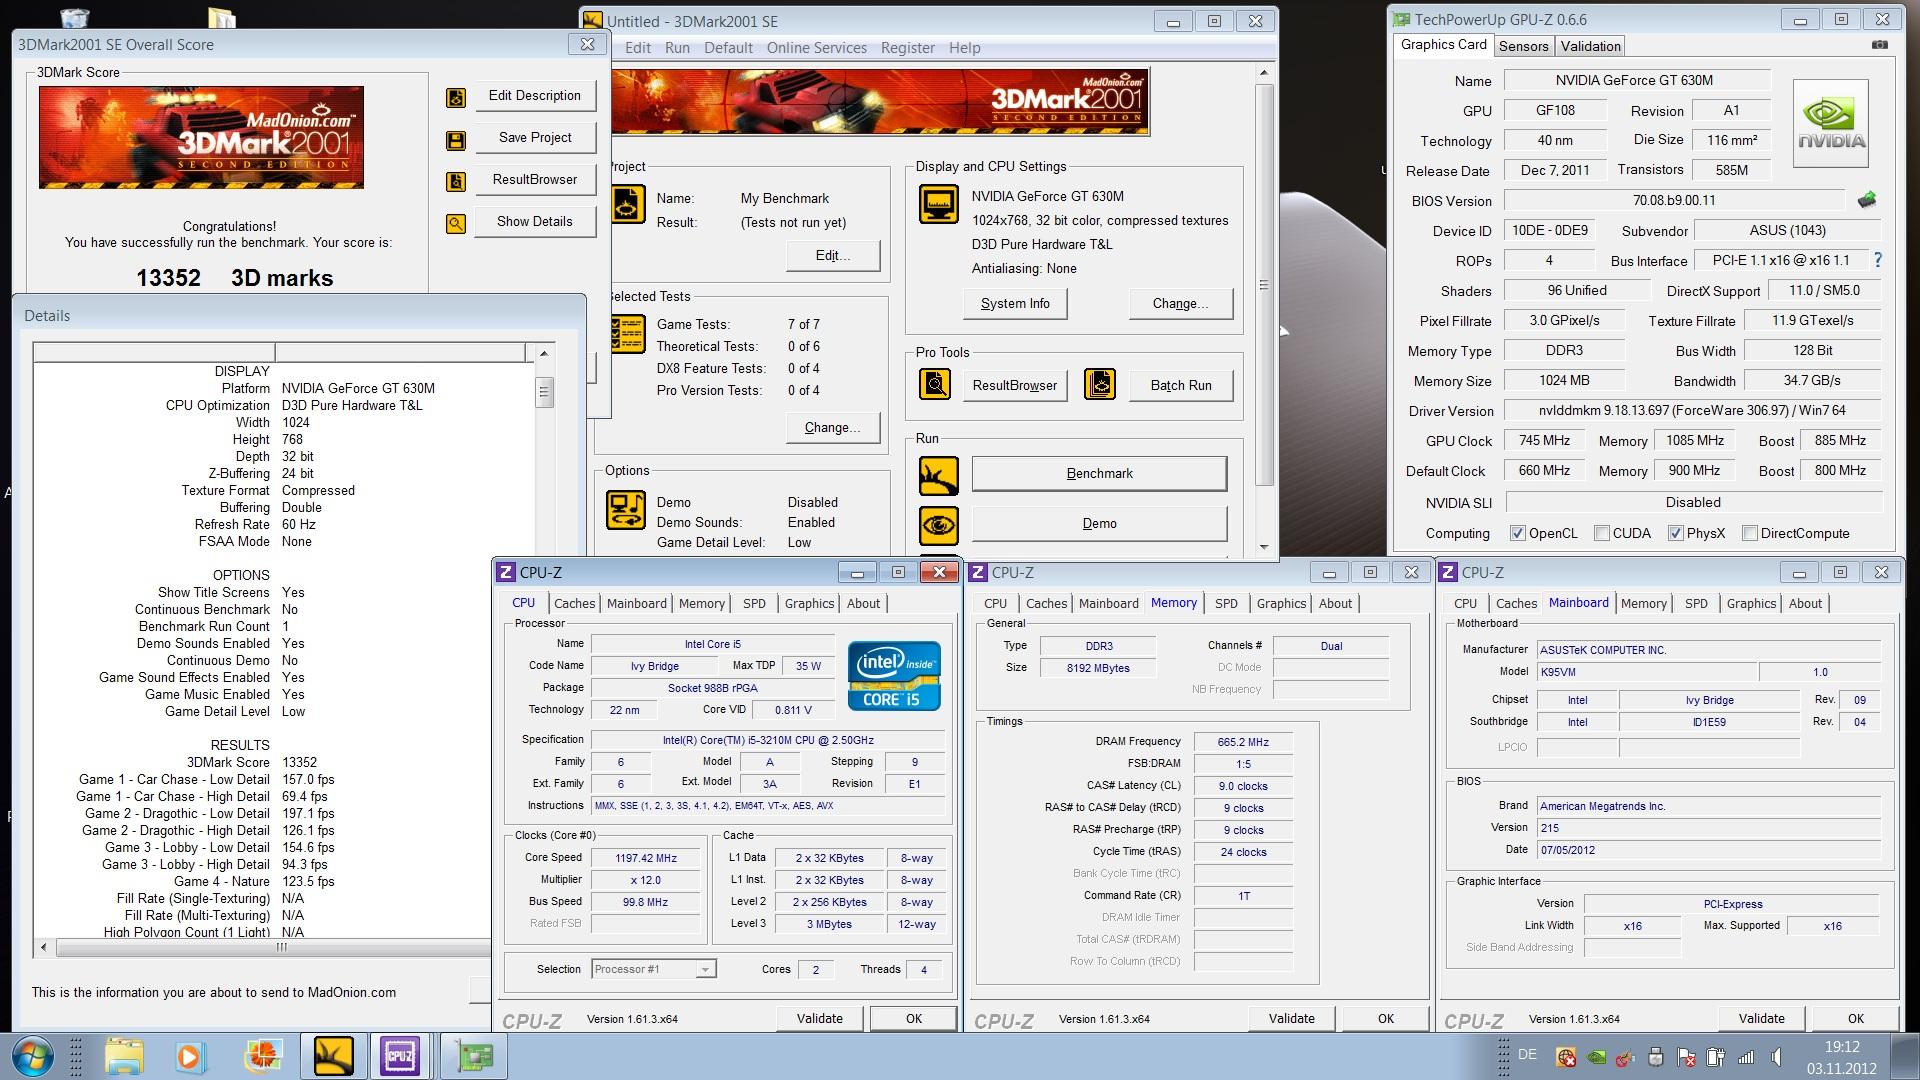Launch Windows Media Player from the taskbar
Viewport: 1920px width, 1080px height.
point(189,1056)
